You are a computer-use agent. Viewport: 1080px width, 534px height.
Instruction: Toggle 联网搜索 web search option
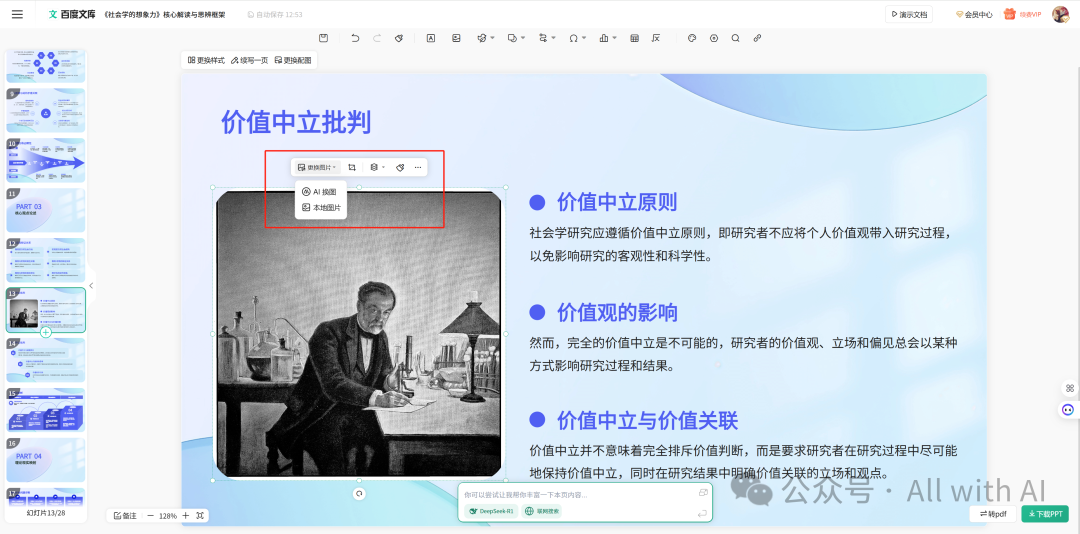[x=543, y=511]
